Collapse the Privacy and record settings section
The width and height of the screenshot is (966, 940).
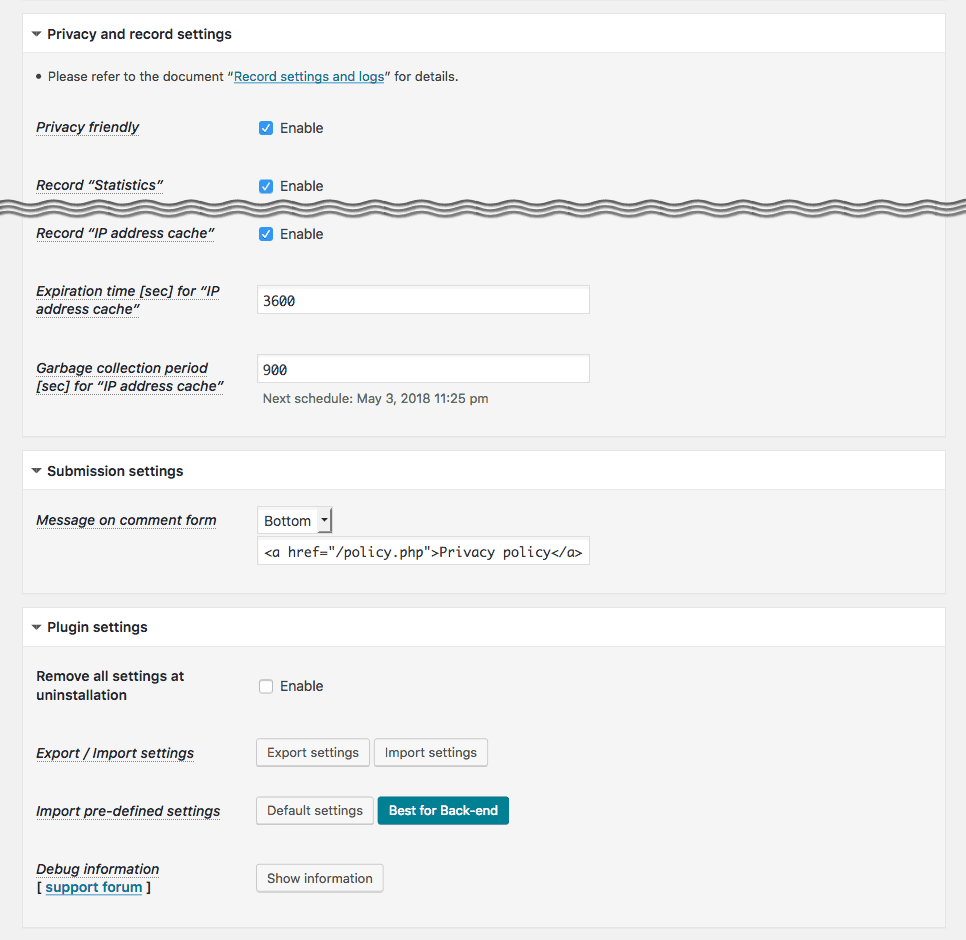[37, 34]
